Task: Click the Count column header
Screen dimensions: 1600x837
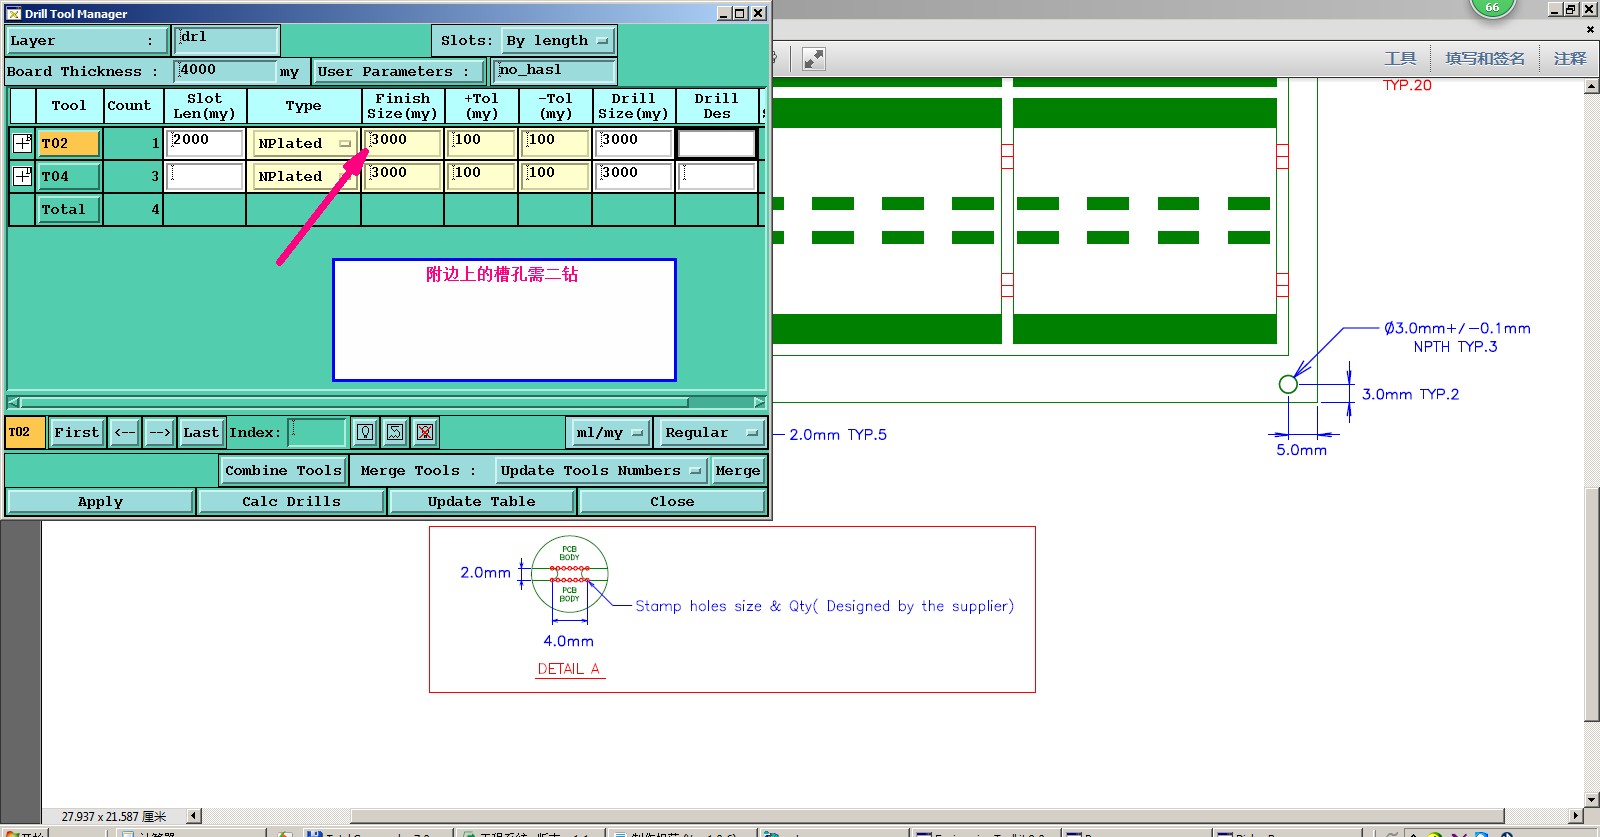Action: tap(129, 105)
